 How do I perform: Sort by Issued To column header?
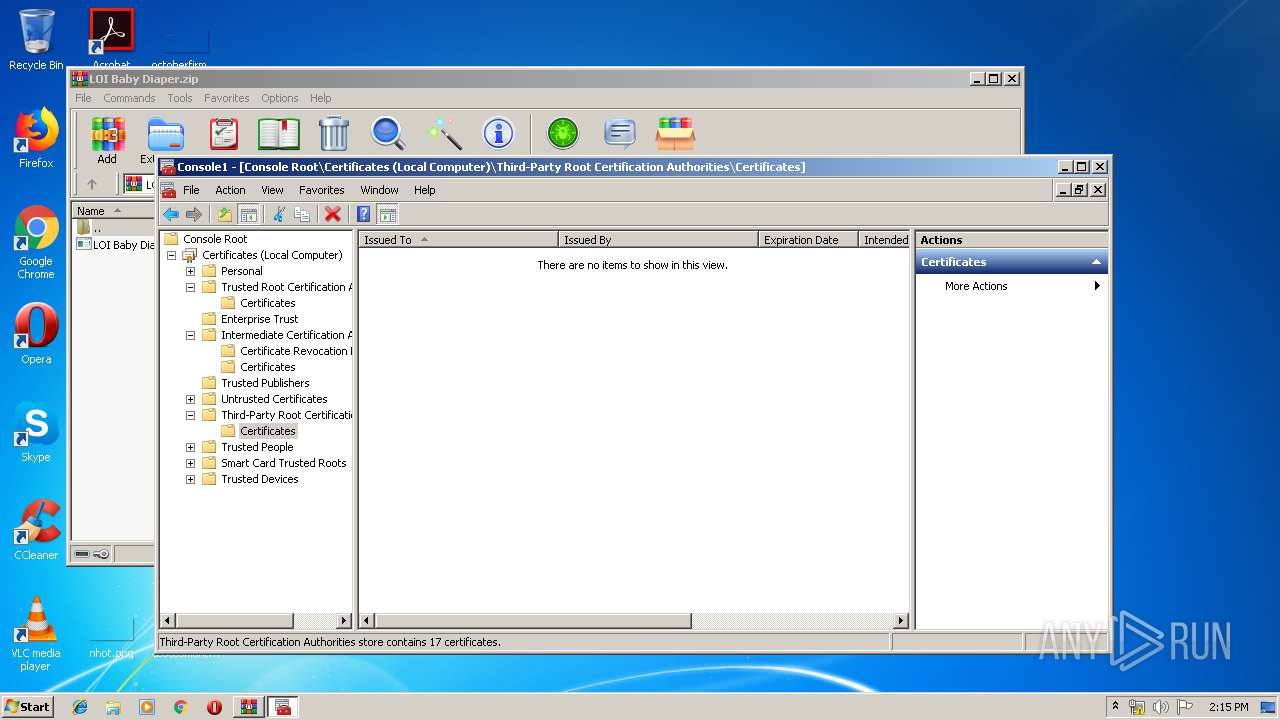click(x=458, y=240)
